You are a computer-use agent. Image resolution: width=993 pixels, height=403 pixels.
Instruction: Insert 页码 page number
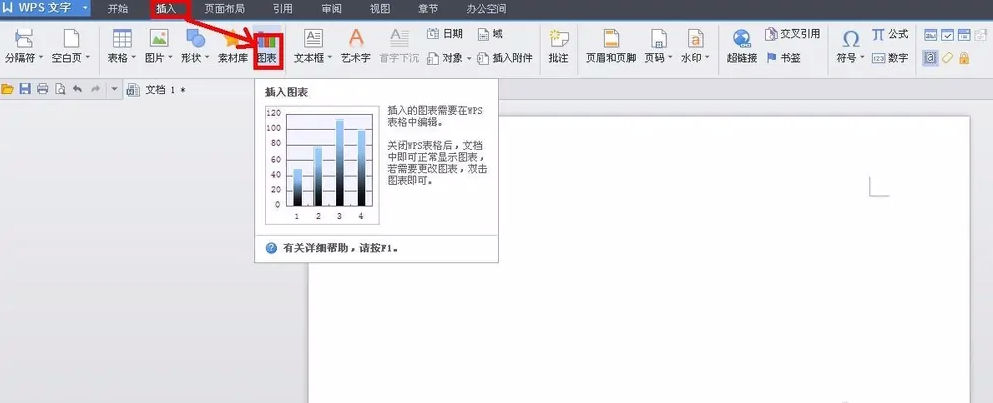pyautogui.click(x=659, y=46)
